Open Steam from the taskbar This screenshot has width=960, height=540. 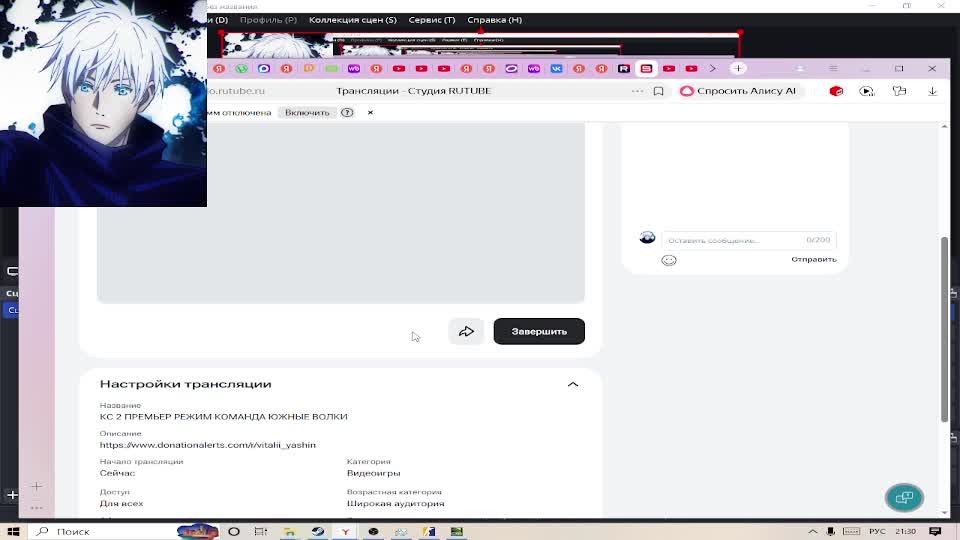(x=317, y=531)
